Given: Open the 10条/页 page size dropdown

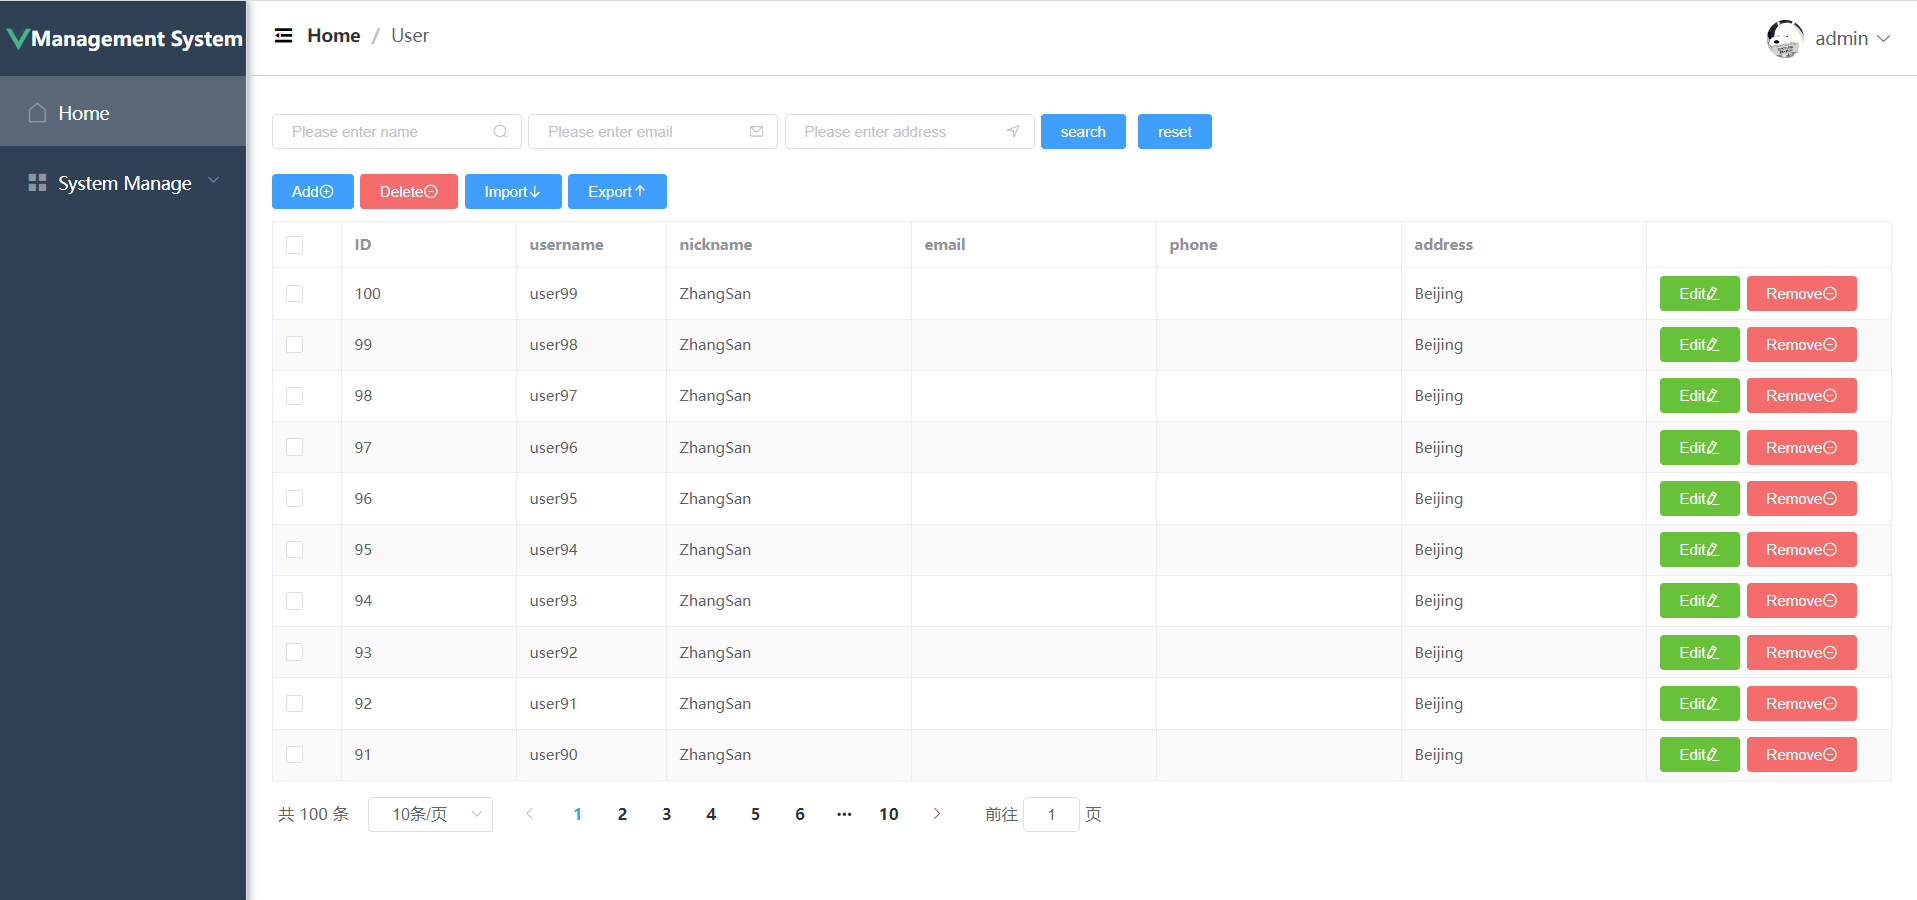Looking at the screenshot, I should pos(430,814).
